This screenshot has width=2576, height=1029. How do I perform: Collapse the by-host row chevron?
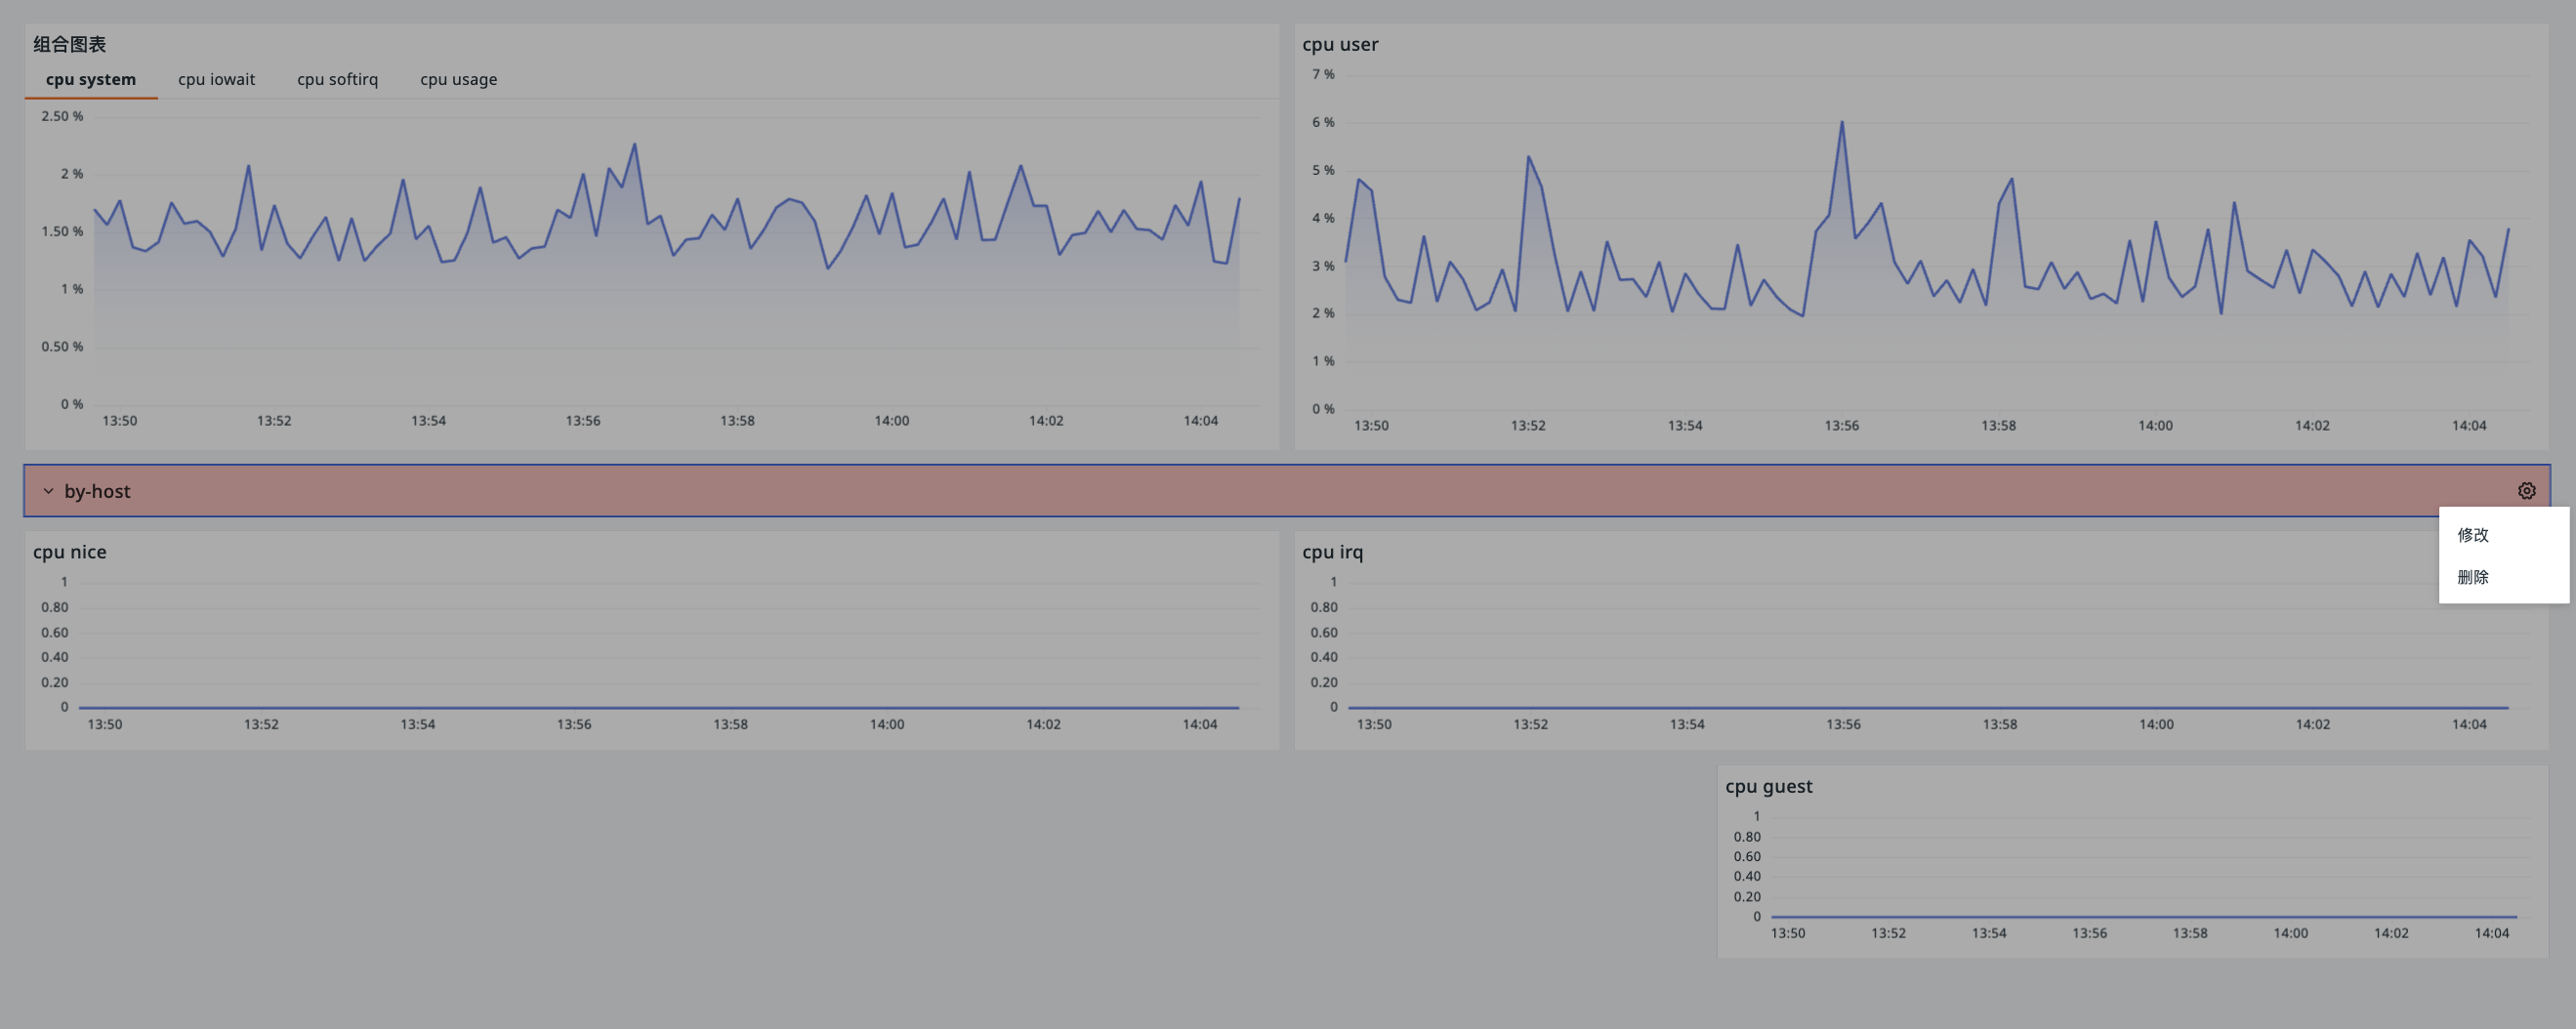coord(48,491)
